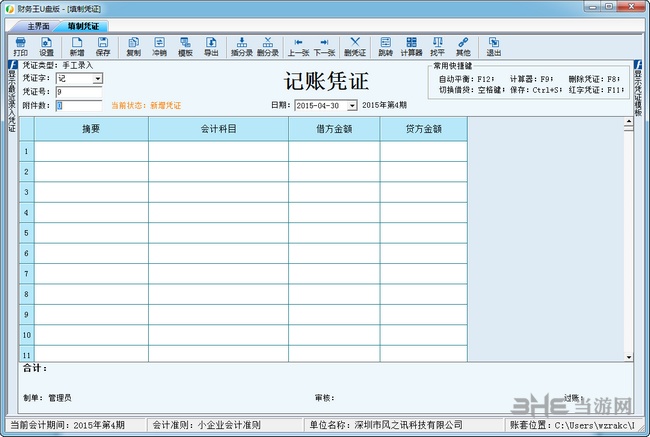Open the 日期 date picker dropdown
This screenshot has height=437, width=650.
(352, 105)
